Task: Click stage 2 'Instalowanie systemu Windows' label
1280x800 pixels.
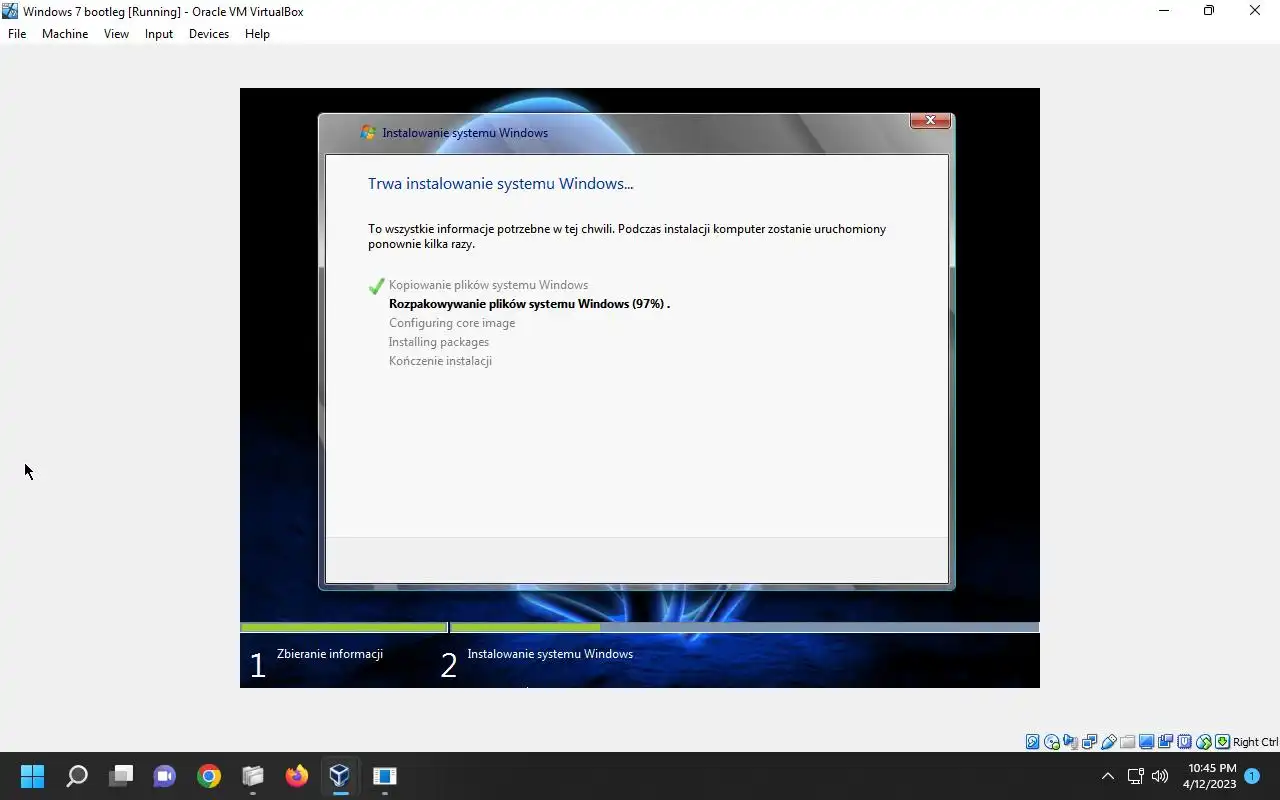Action: (550, 654)
